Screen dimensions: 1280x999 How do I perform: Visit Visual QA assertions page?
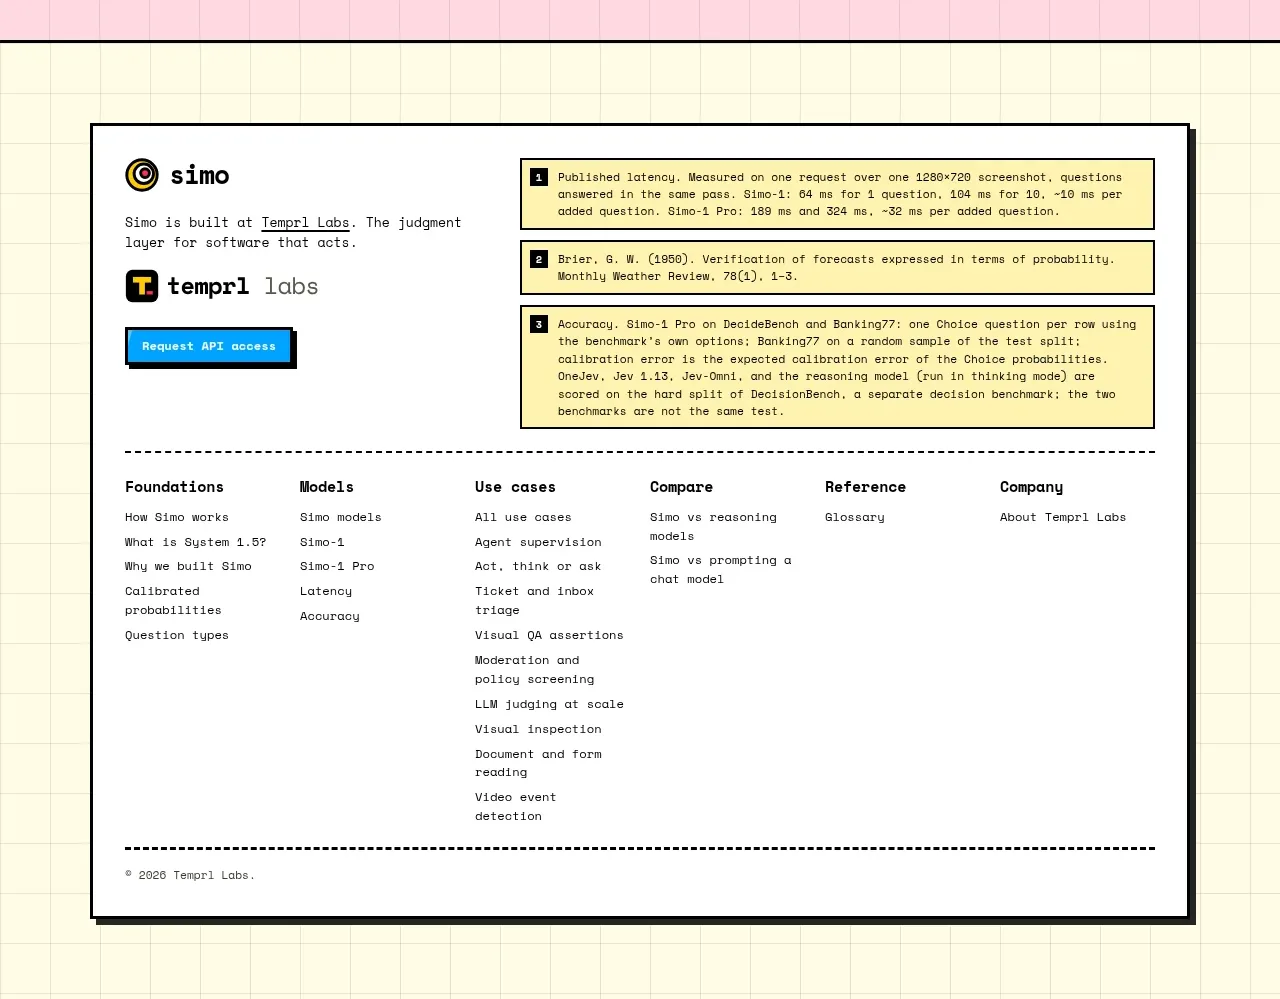tap(549, 635)
